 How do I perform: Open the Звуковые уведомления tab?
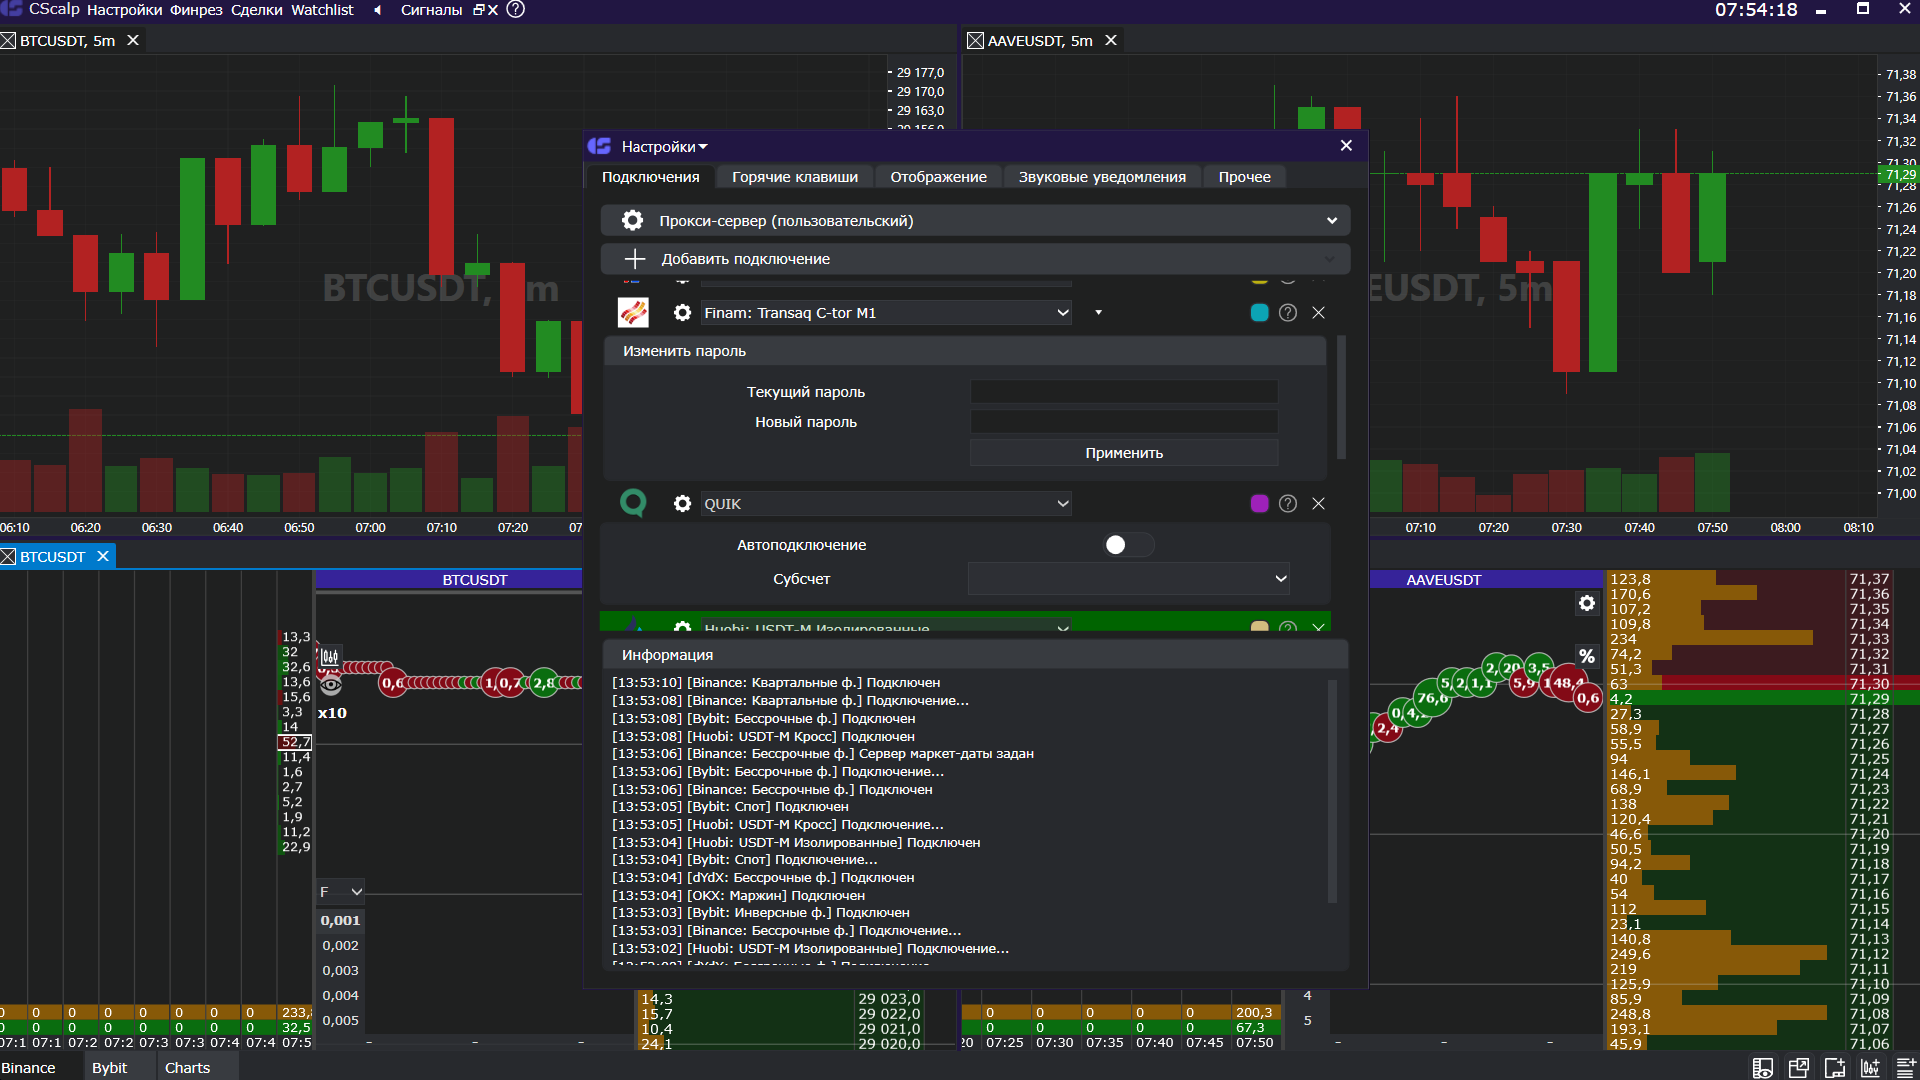point(1101,177)
